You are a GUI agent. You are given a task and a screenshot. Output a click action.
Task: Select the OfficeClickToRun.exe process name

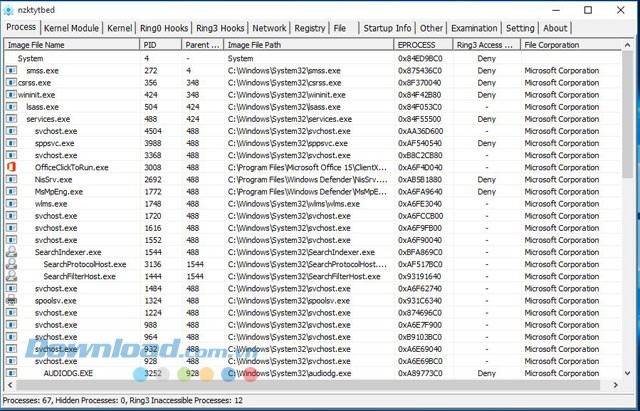point(71,167)
